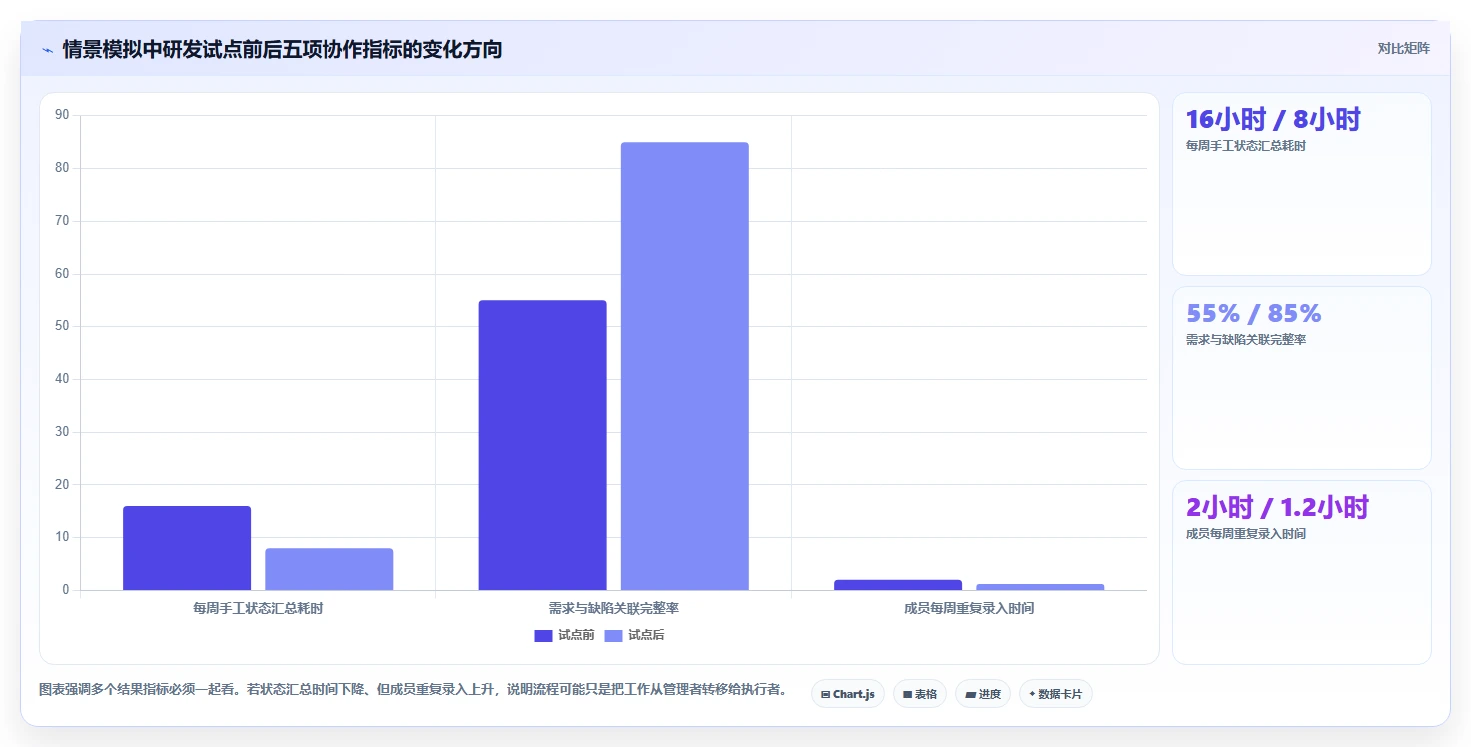Select the 表格 pill tag

point(920,694)
